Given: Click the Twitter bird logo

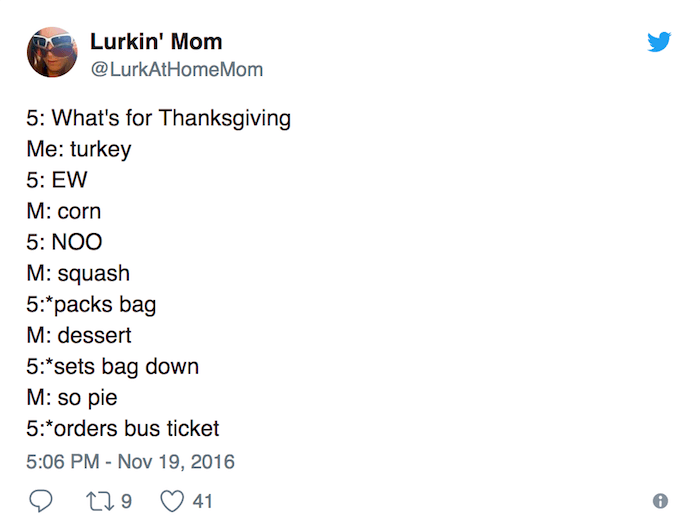Looking at the screenshot, I should (658, 42).
